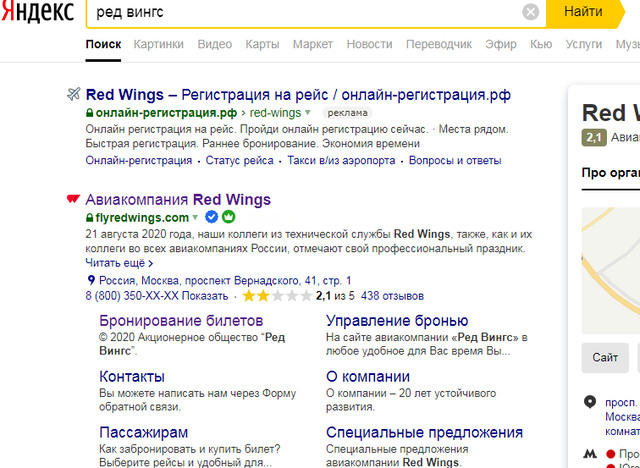Select the Поиск tab
Screen dimensions: 640x468
click(103, 44)
